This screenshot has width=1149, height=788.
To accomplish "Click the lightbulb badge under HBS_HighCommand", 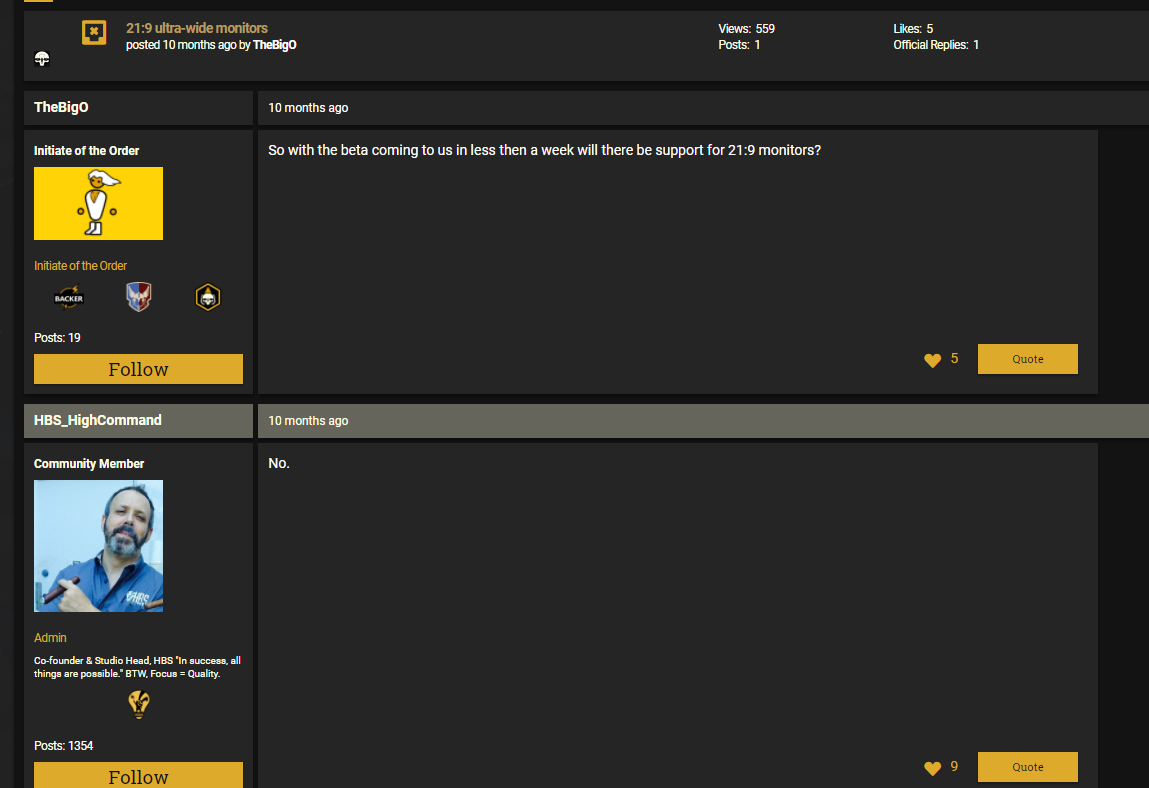I will point(139,704).
